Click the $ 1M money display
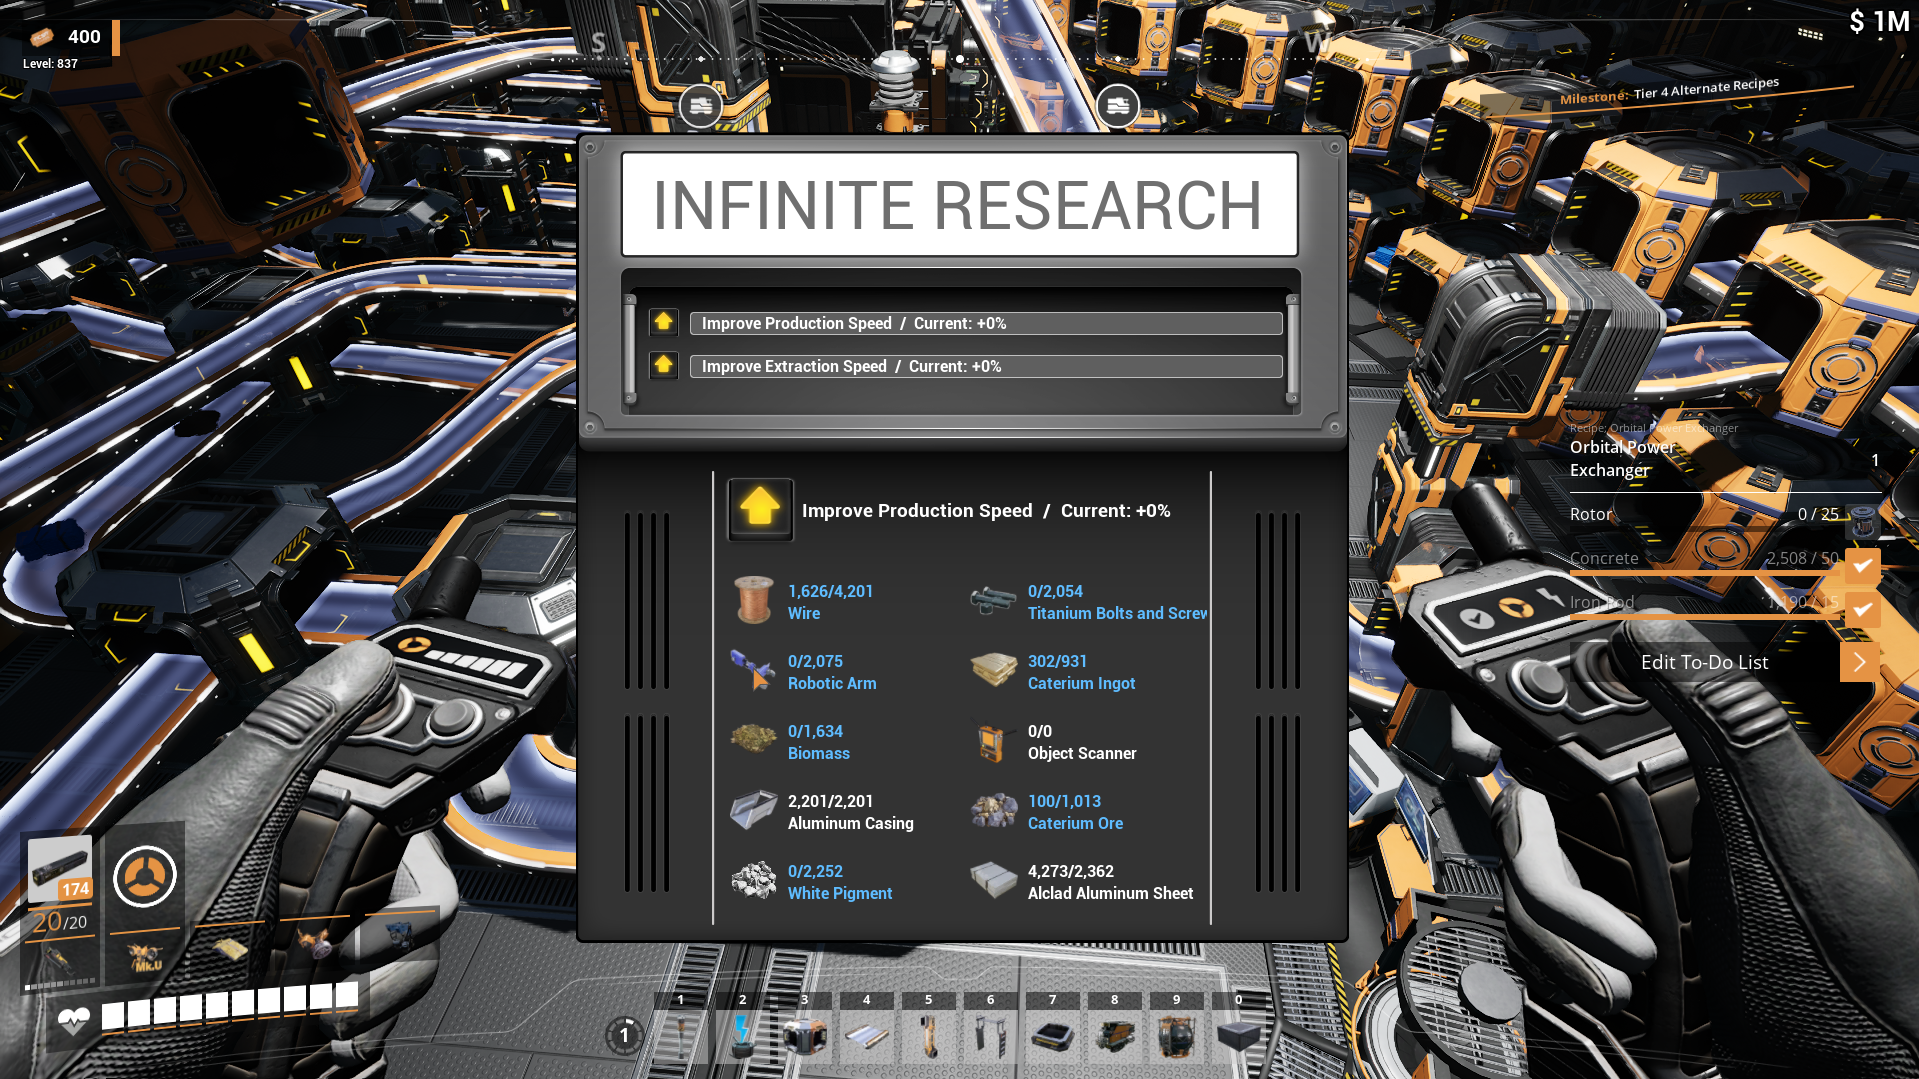This screenshot has height=1079, width=1919. coord(1879,22)
